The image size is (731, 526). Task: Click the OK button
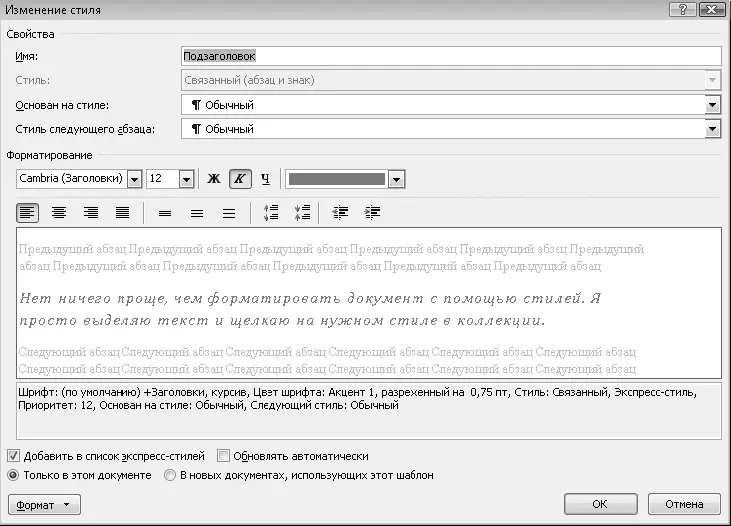pyautogui.click(x=600, y=504)
